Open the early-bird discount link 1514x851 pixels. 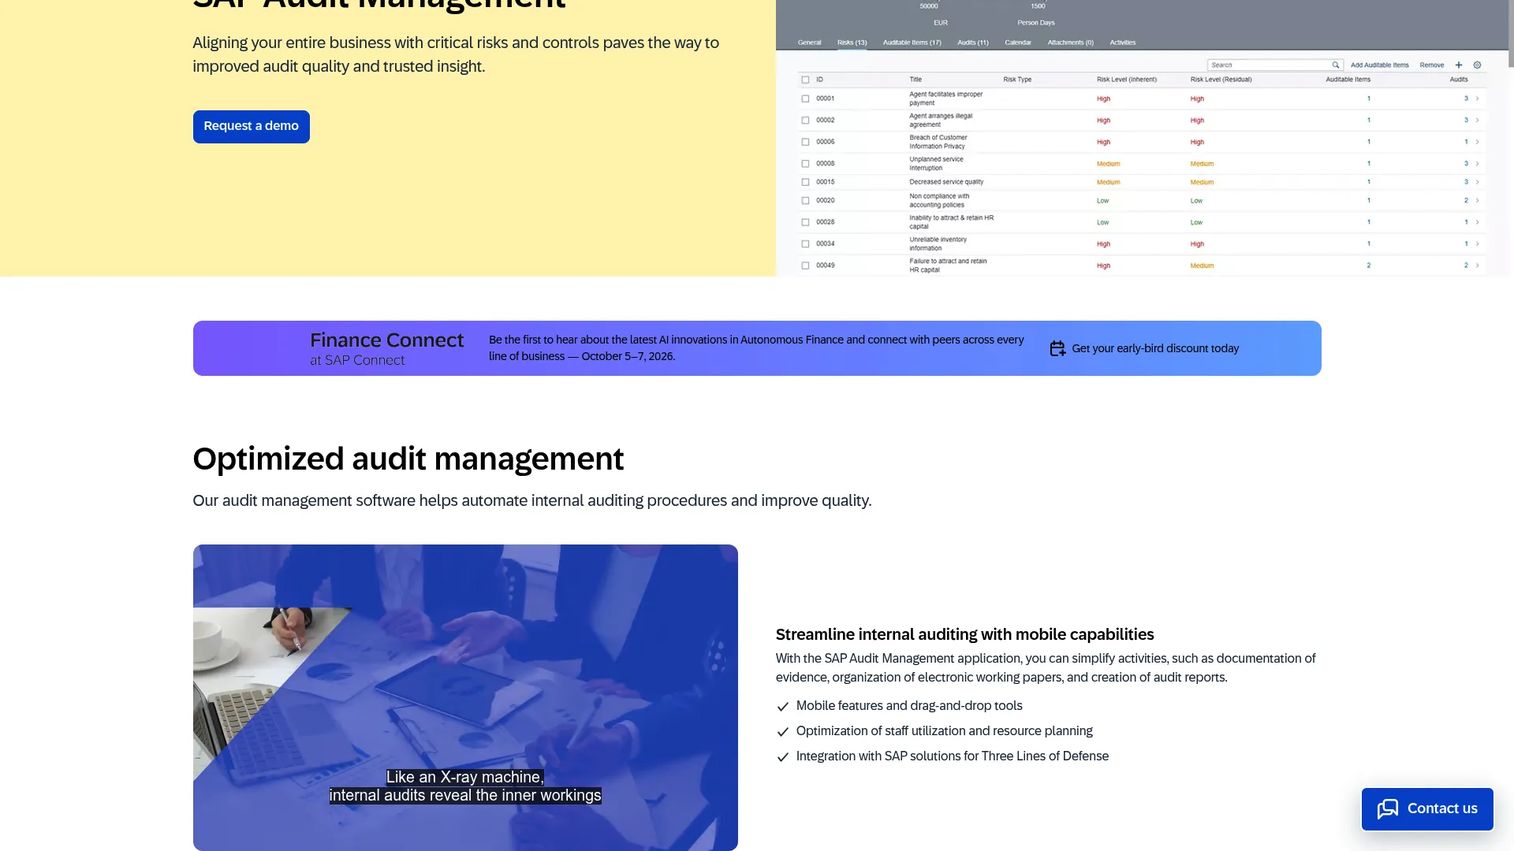(1145, 348)
